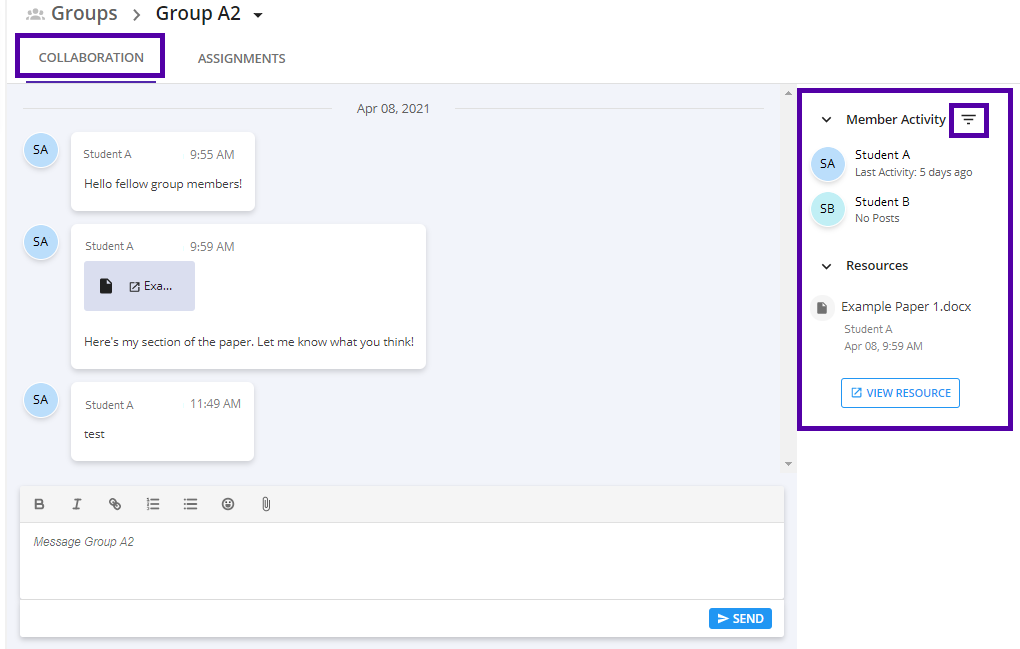Collapse the Member Activity section
The image size is (1020, 649).
point(826,120)
